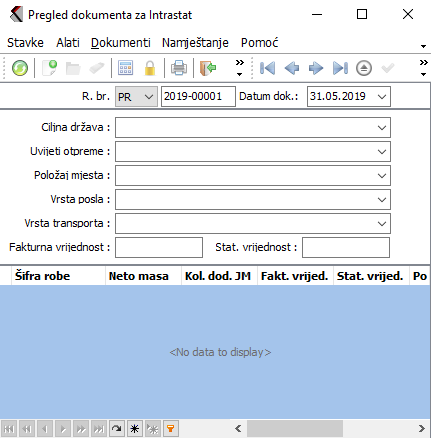Open the Dokumenti menu

tap(121, 43)
